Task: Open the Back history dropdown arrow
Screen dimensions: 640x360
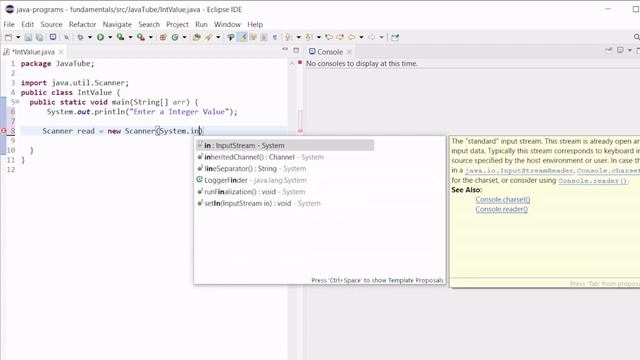Action: pos(361,37)
